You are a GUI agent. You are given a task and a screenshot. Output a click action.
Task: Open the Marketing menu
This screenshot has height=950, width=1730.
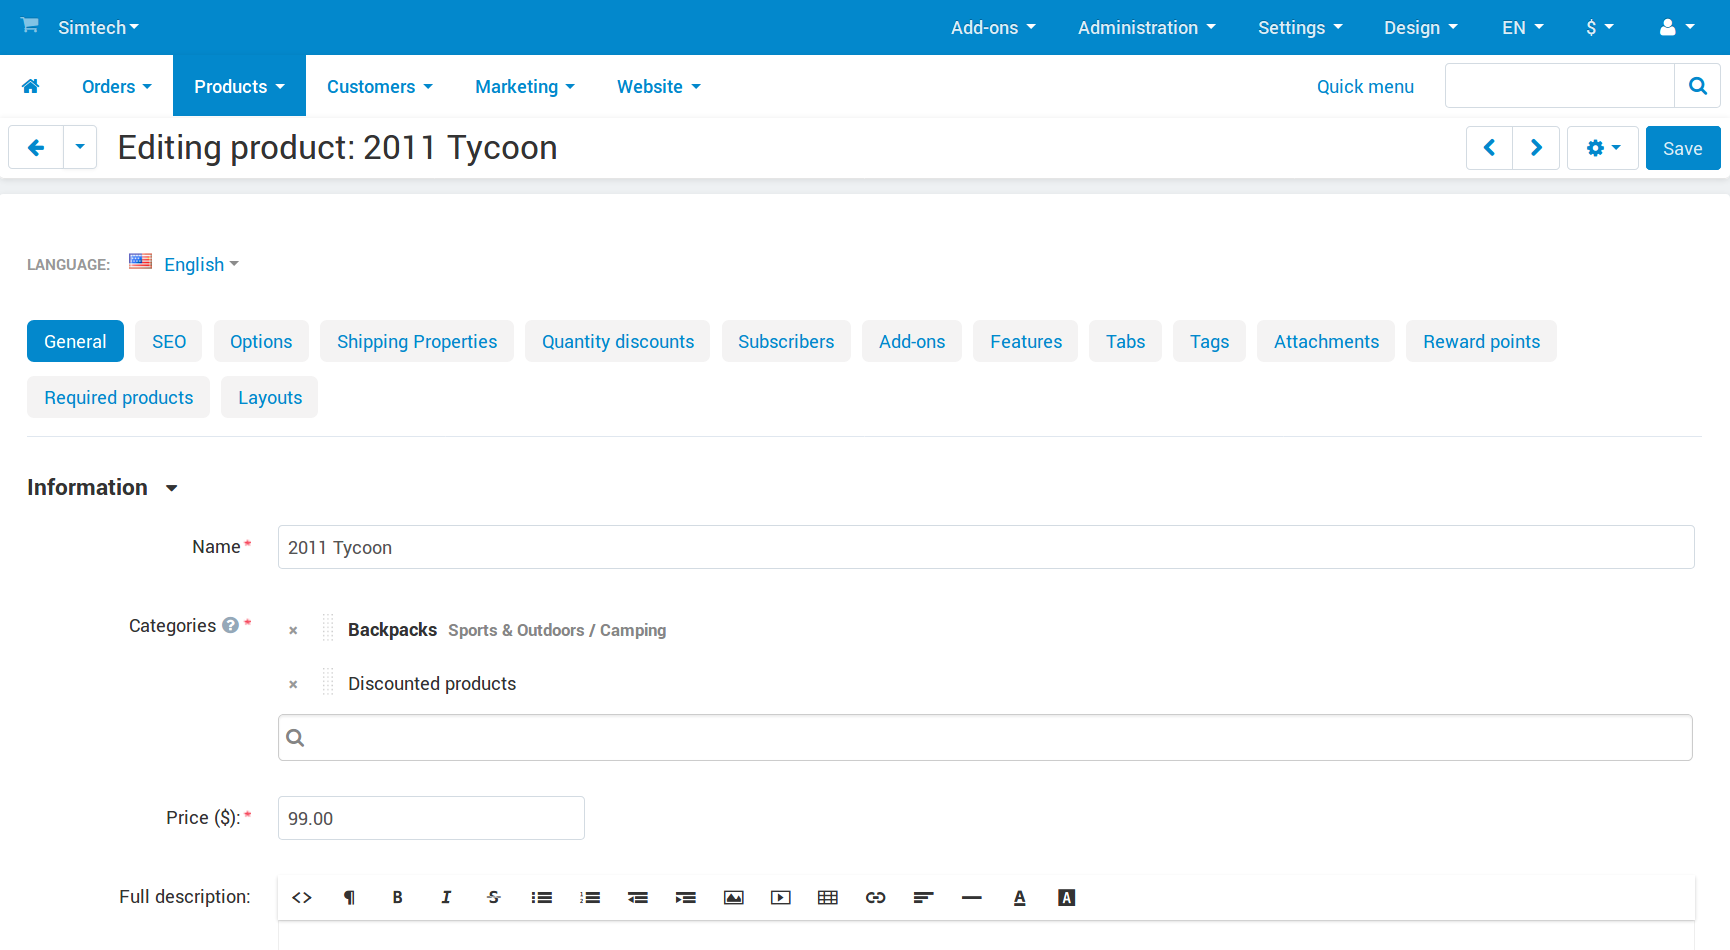coord(525,86)
